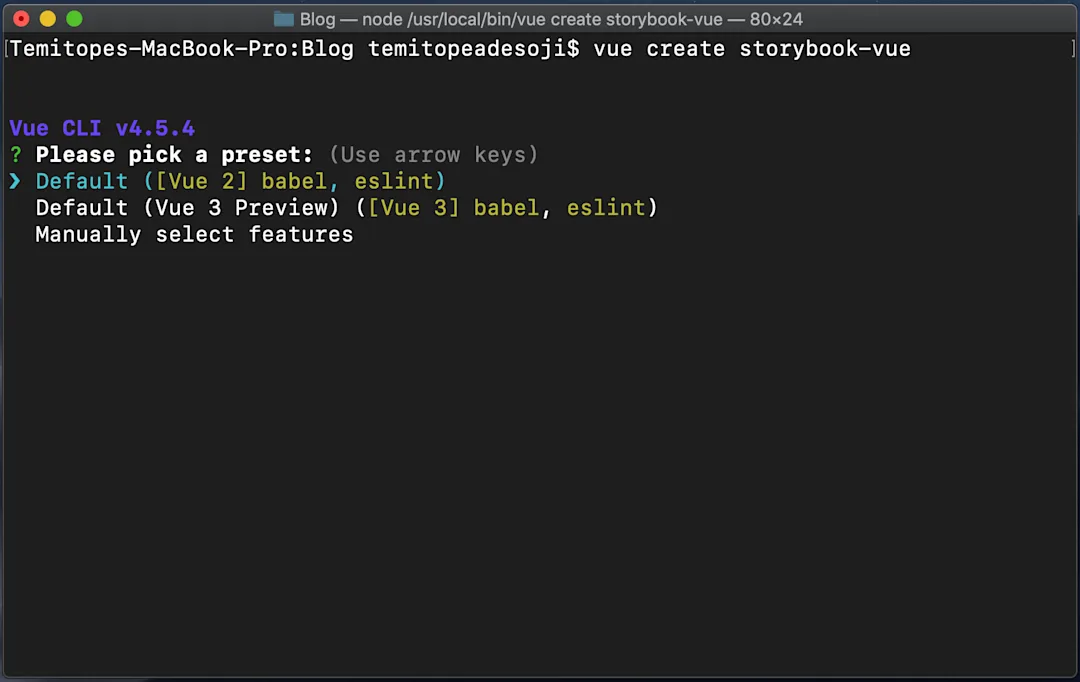Click the yellow minimize window button
Screen dimensions: 1080x682
[48, 19]
